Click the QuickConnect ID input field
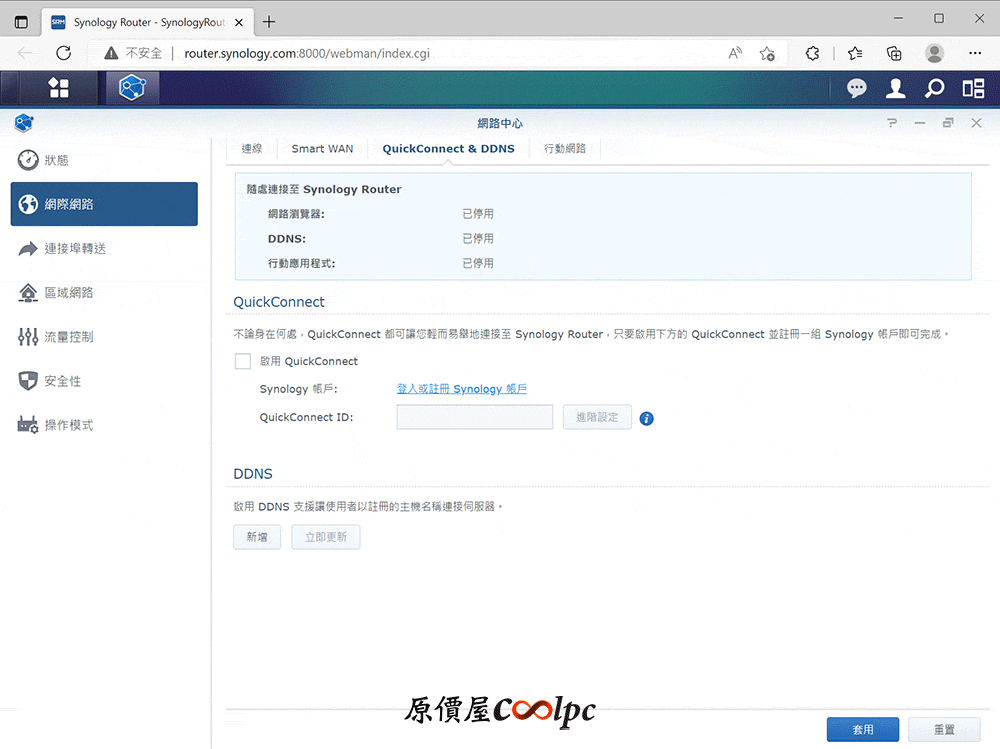 tap(474, 417)
